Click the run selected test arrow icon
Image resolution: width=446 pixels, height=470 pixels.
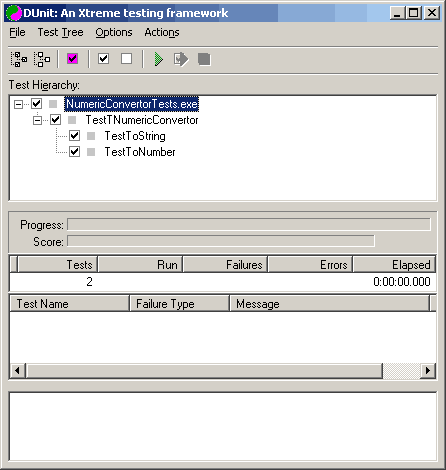tap(181, 59)
